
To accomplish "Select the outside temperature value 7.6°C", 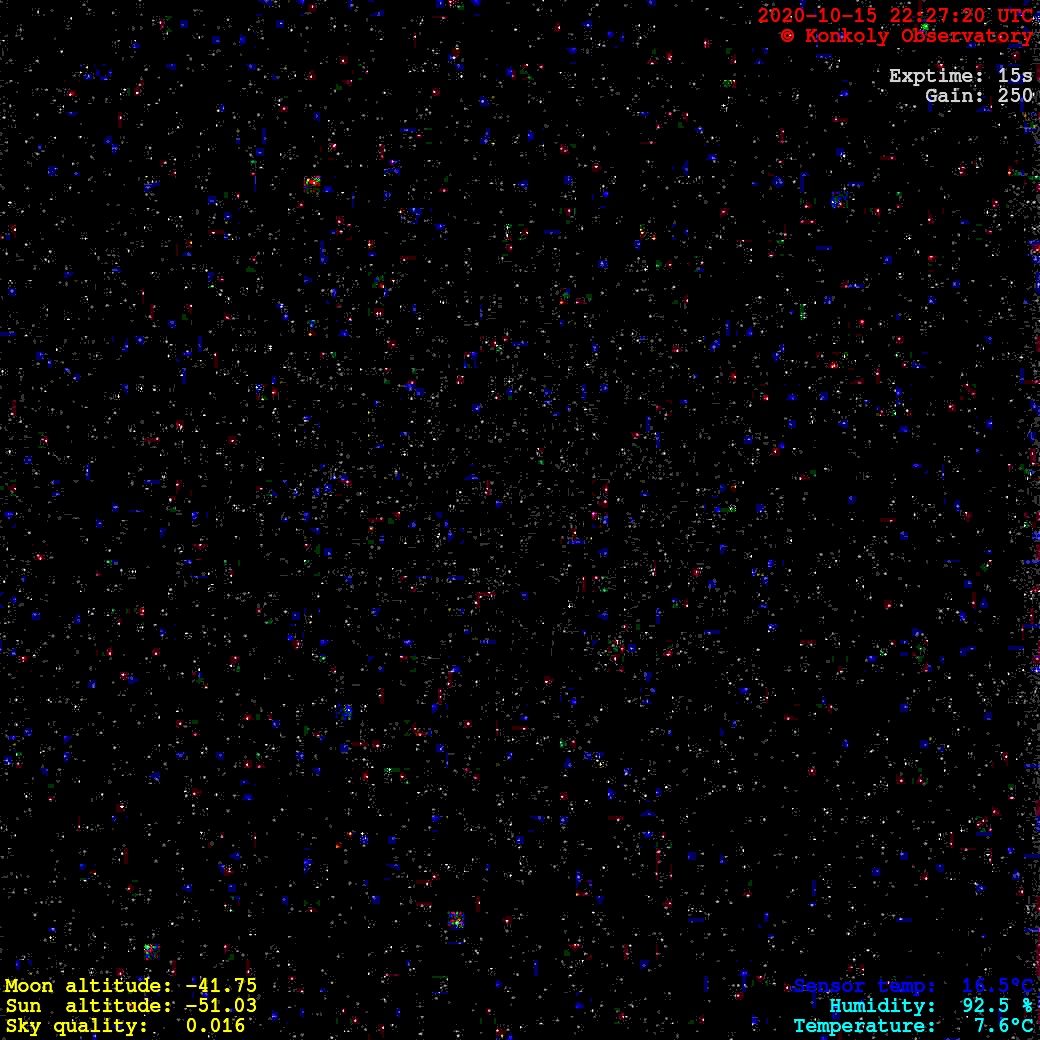I will 1003,1026.
